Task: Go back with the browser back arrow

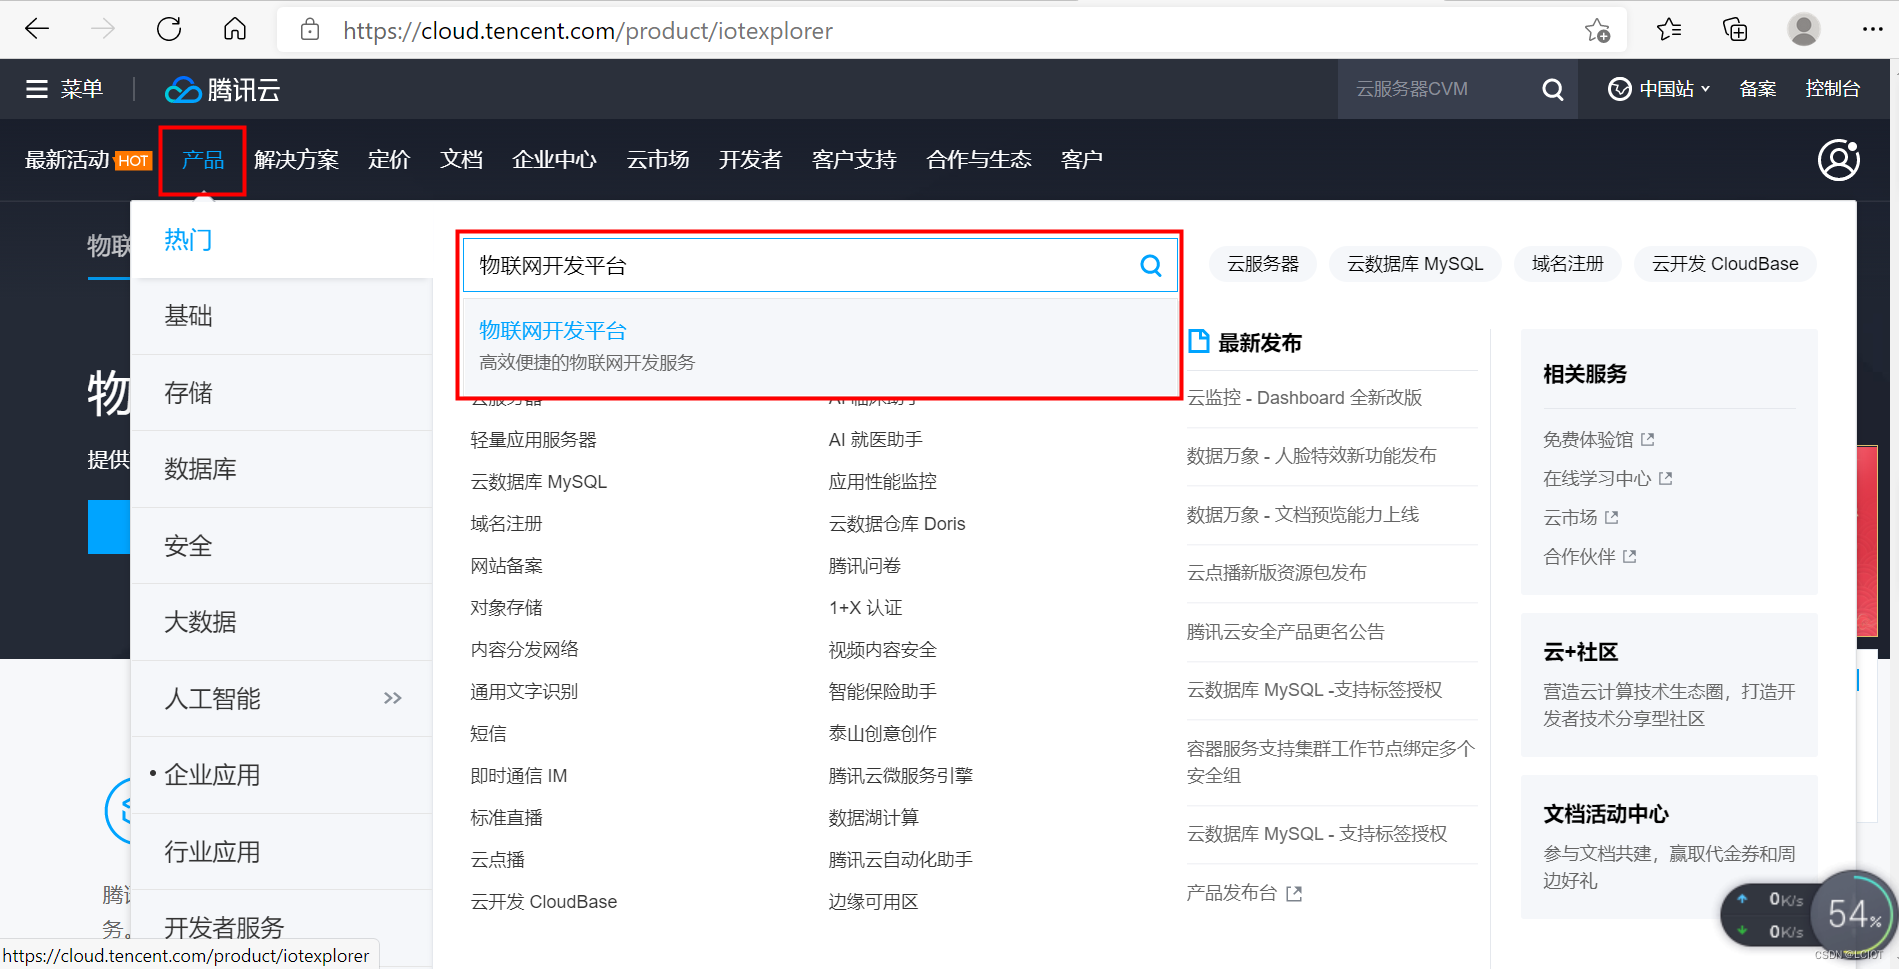Action: 37,30
